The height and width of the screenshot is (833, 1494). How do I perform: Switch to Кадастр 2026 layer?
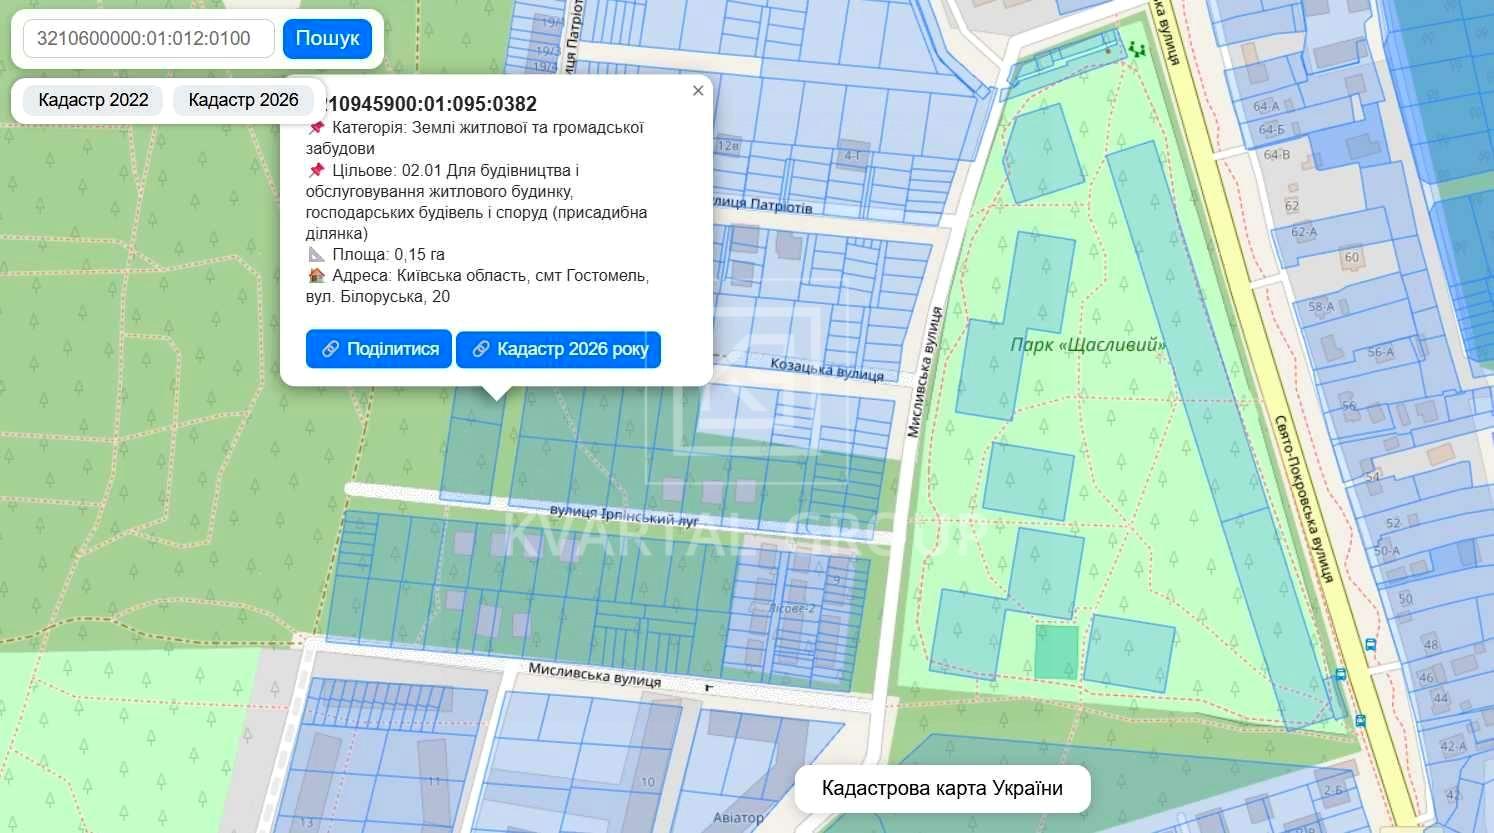[243, 100]
